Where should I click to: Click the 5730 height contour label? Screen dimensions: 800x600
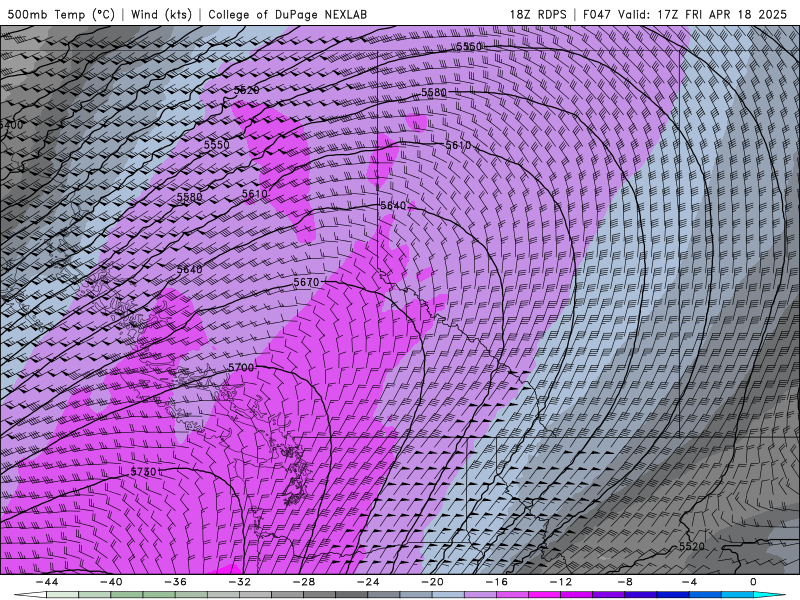click(x=143, y=472)
